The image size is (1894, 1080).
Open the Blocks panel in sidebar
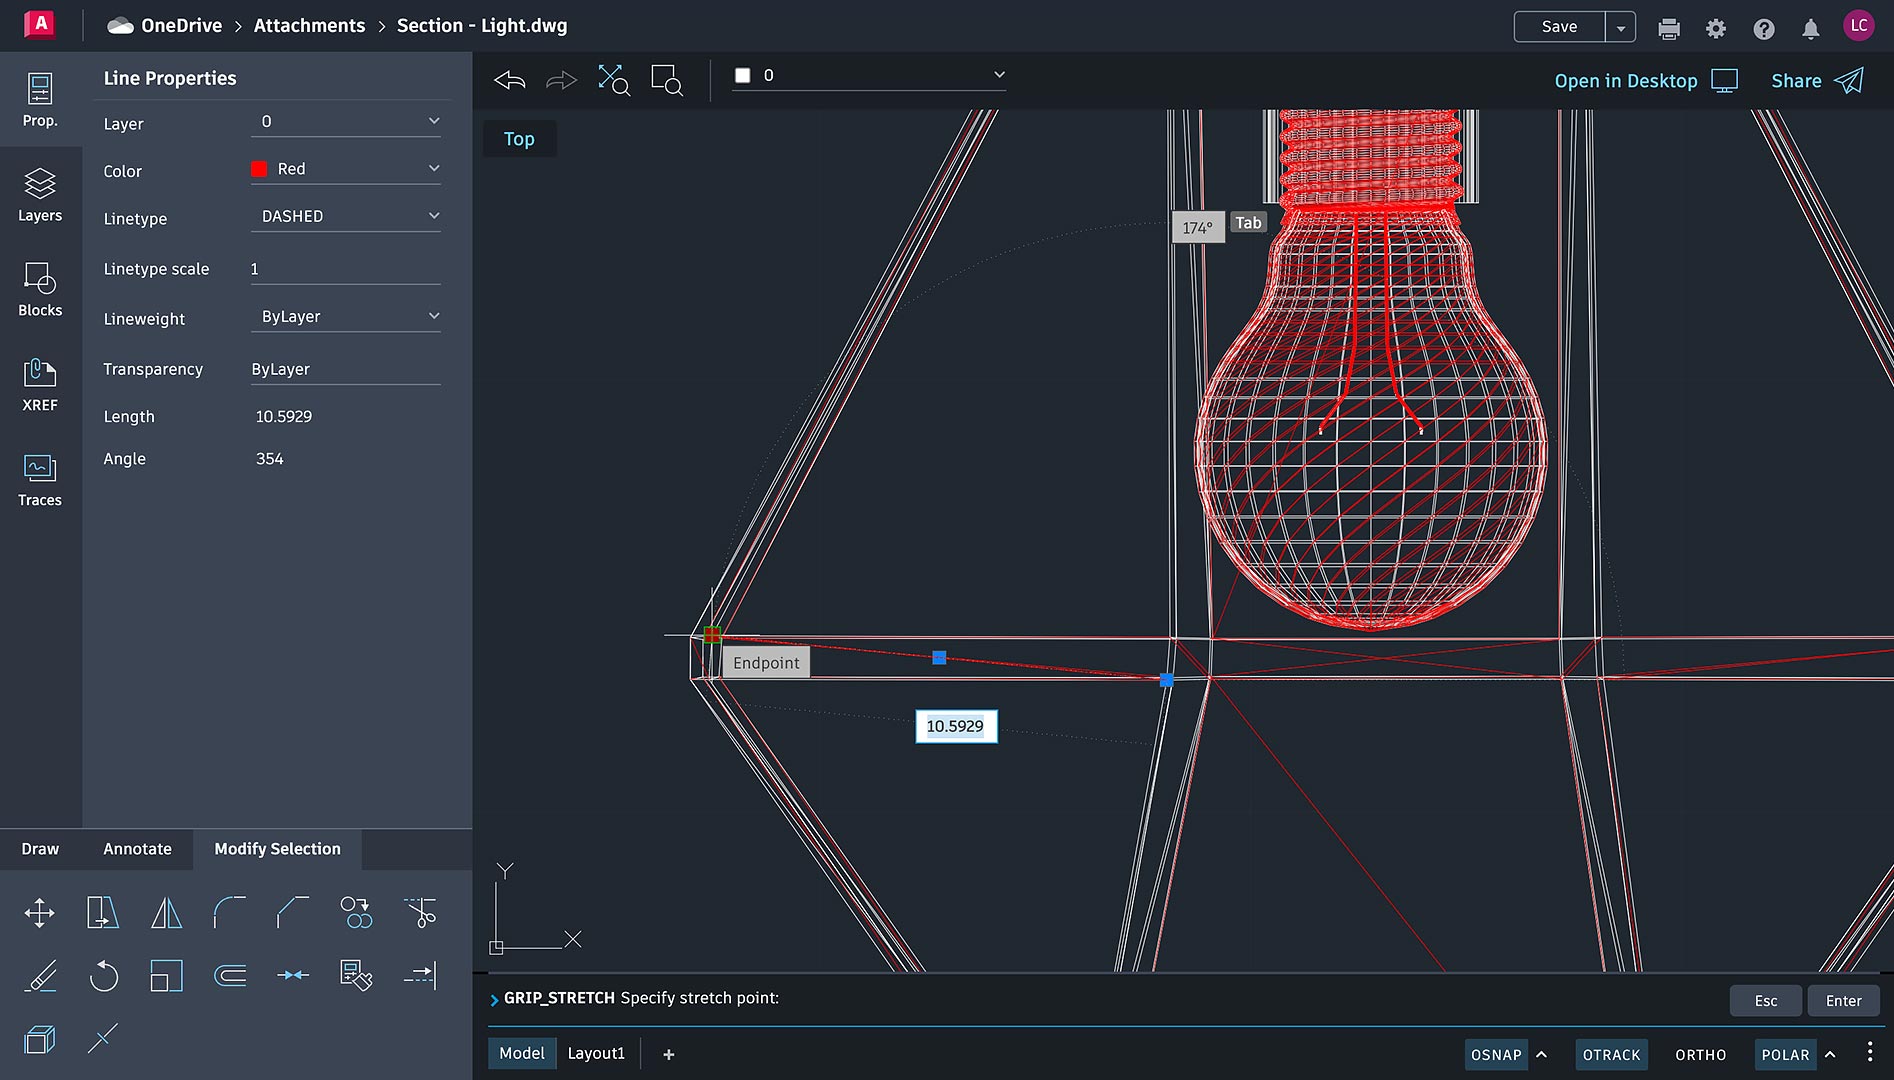(40, 290)
